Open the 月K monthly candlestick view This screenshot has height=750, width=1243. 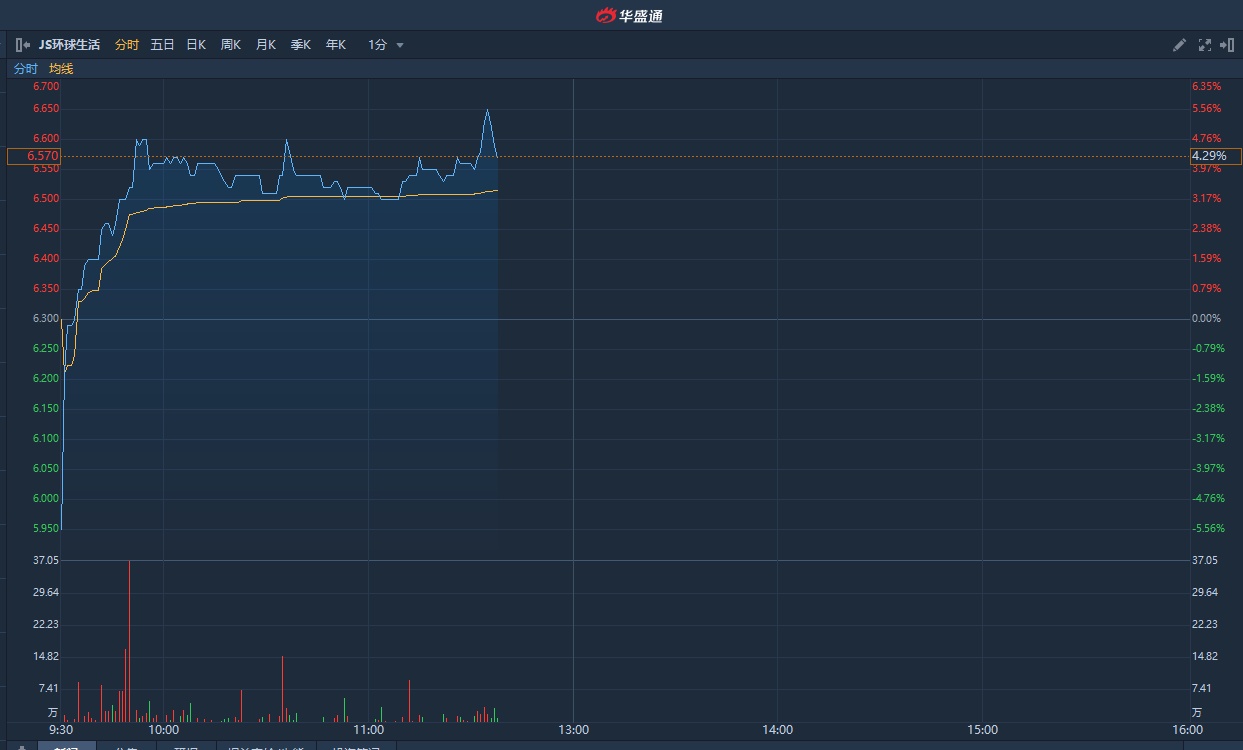266,45
